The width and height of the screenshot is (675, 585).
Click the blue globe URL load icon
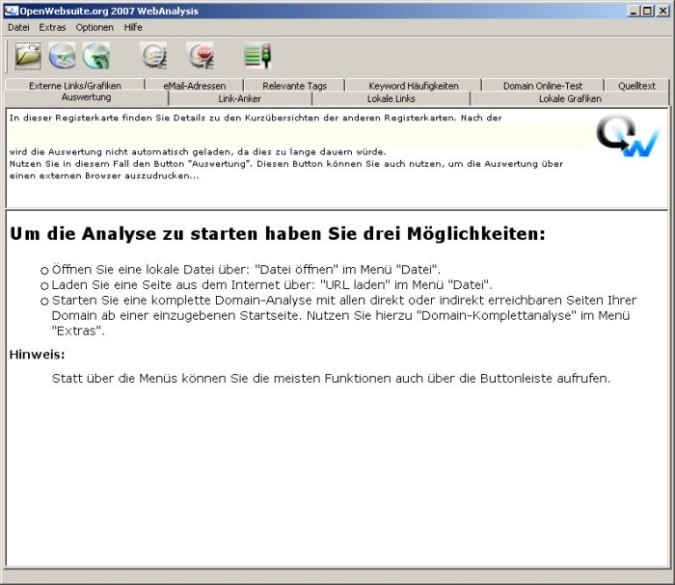[62, 56]
